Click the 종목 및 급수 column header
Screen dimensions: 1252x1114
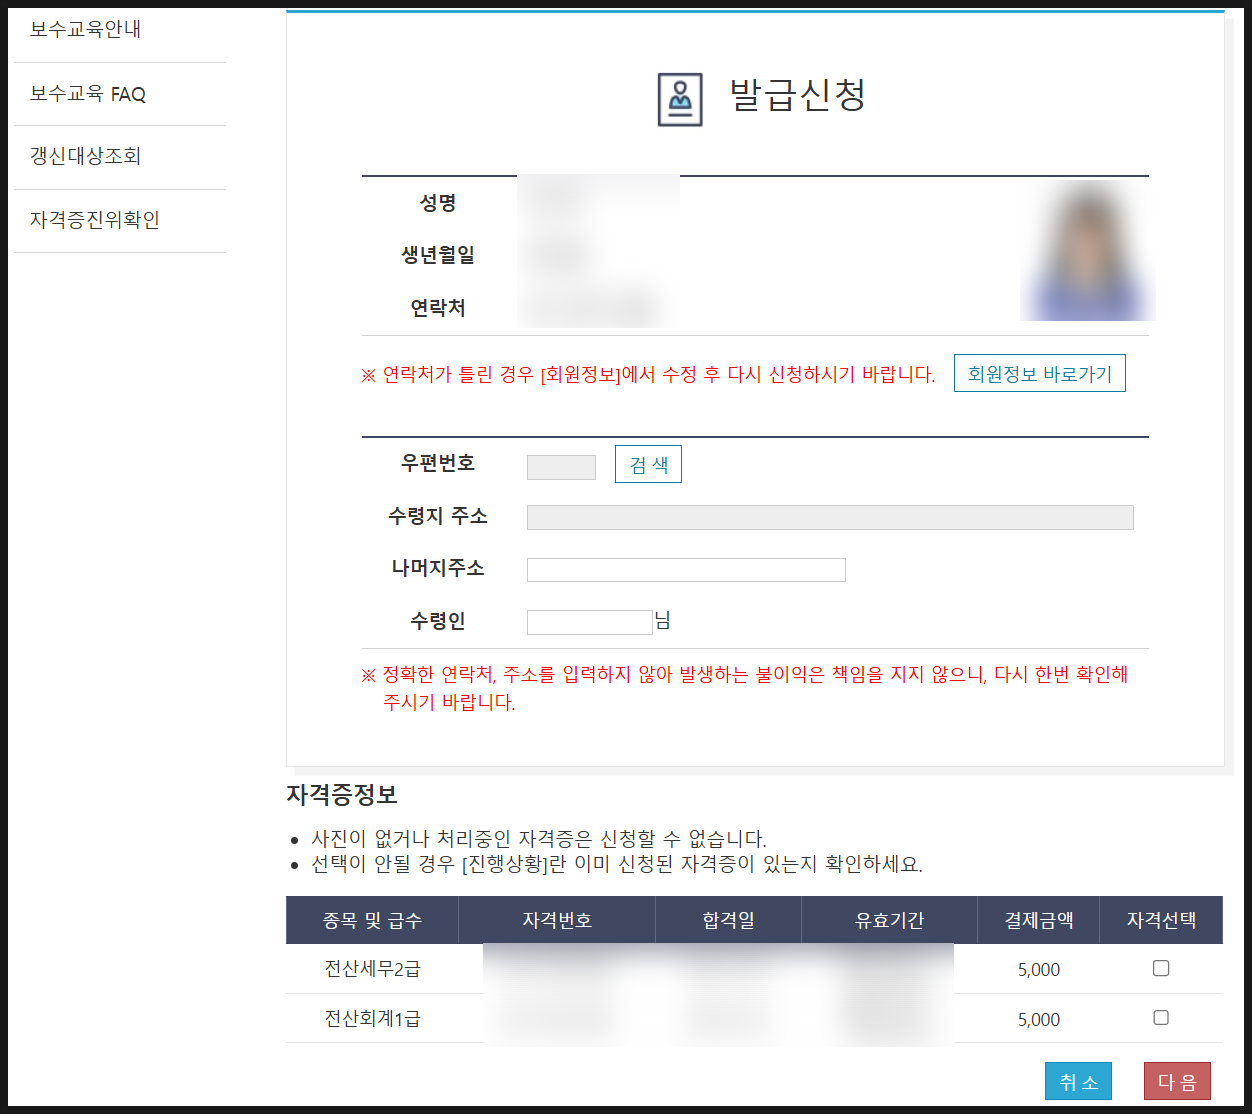coord(372,920)
